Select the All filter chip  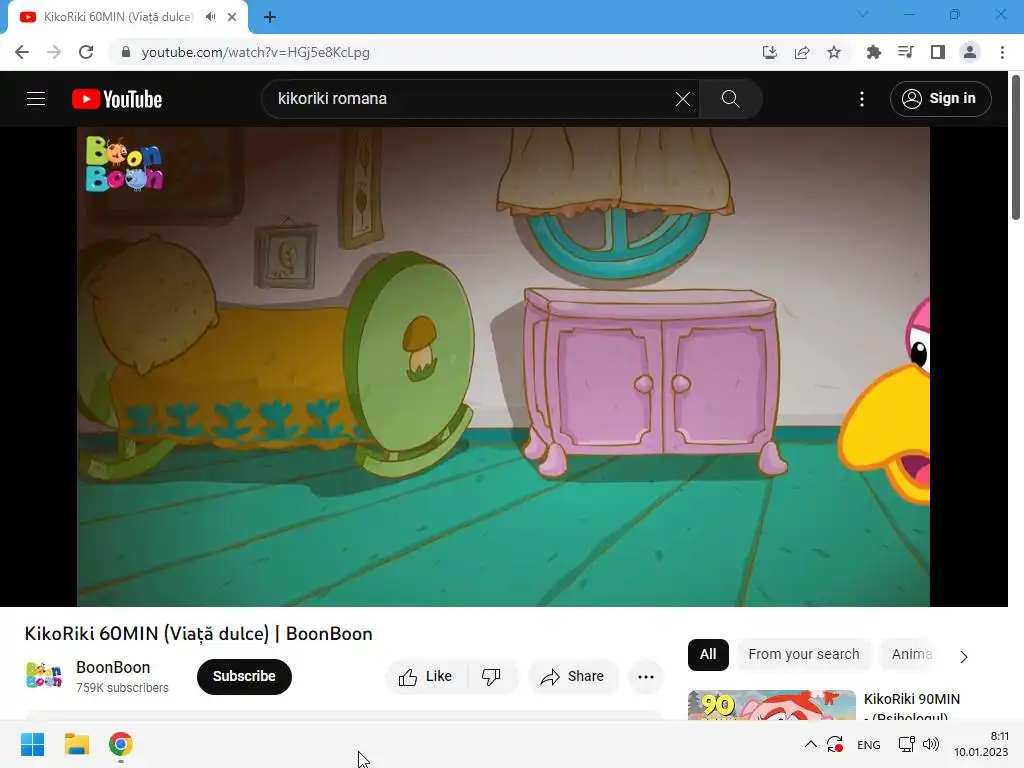click(708, 654)
